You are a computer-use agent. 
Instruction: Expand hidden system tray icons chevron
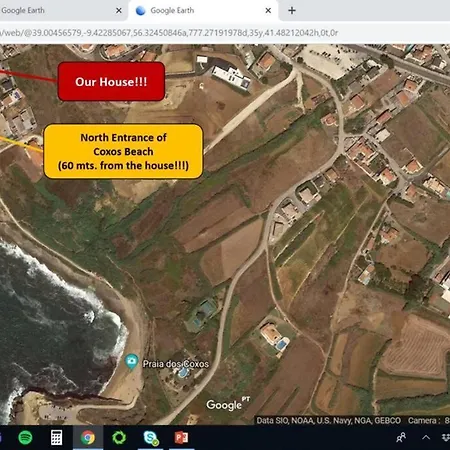[426, 437]
